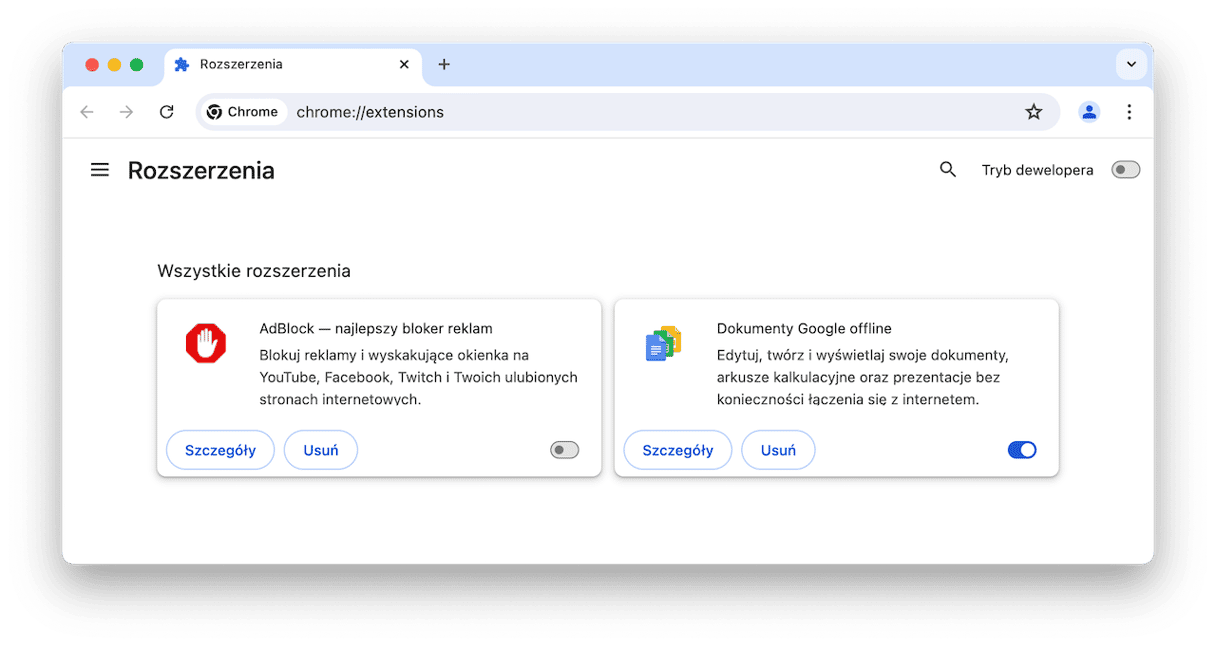The width and height of the screenshot is (1216, 646).
Task: Go forward with the forward arrow
Action: pyautogui.click(x=126, y=112)
